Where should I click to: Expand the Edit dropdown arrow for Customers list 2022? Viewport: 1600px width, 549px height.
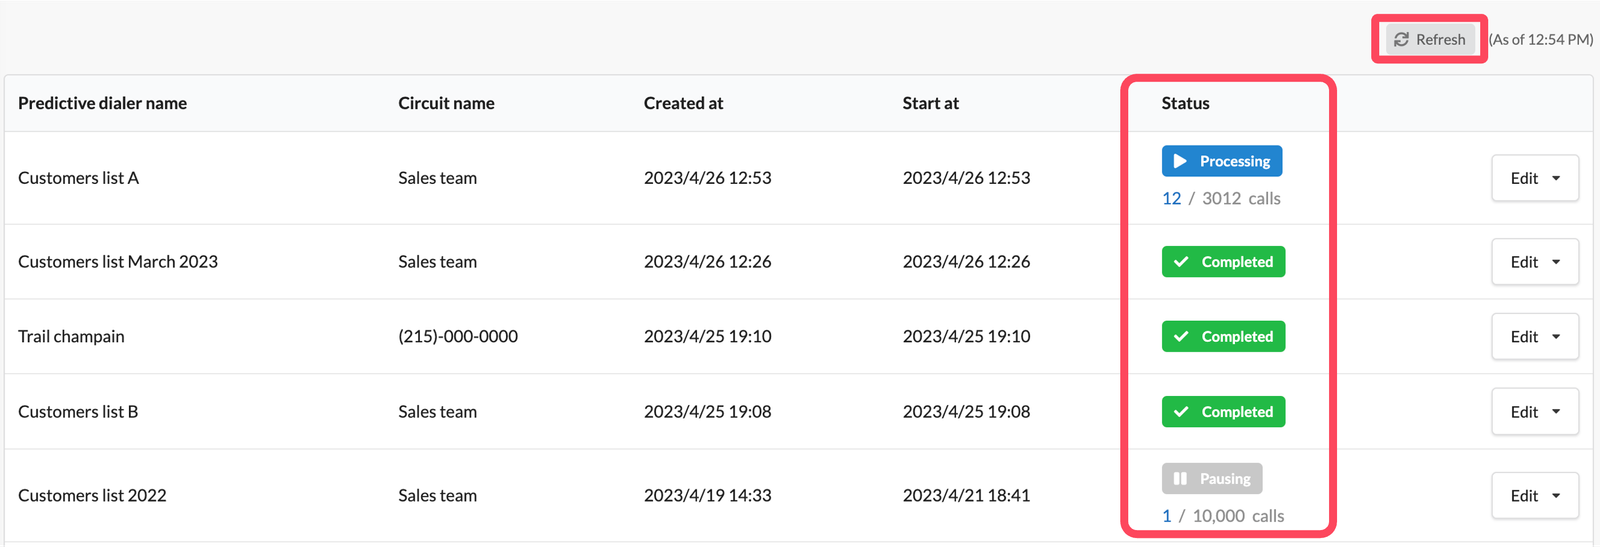pos(1556,496)
